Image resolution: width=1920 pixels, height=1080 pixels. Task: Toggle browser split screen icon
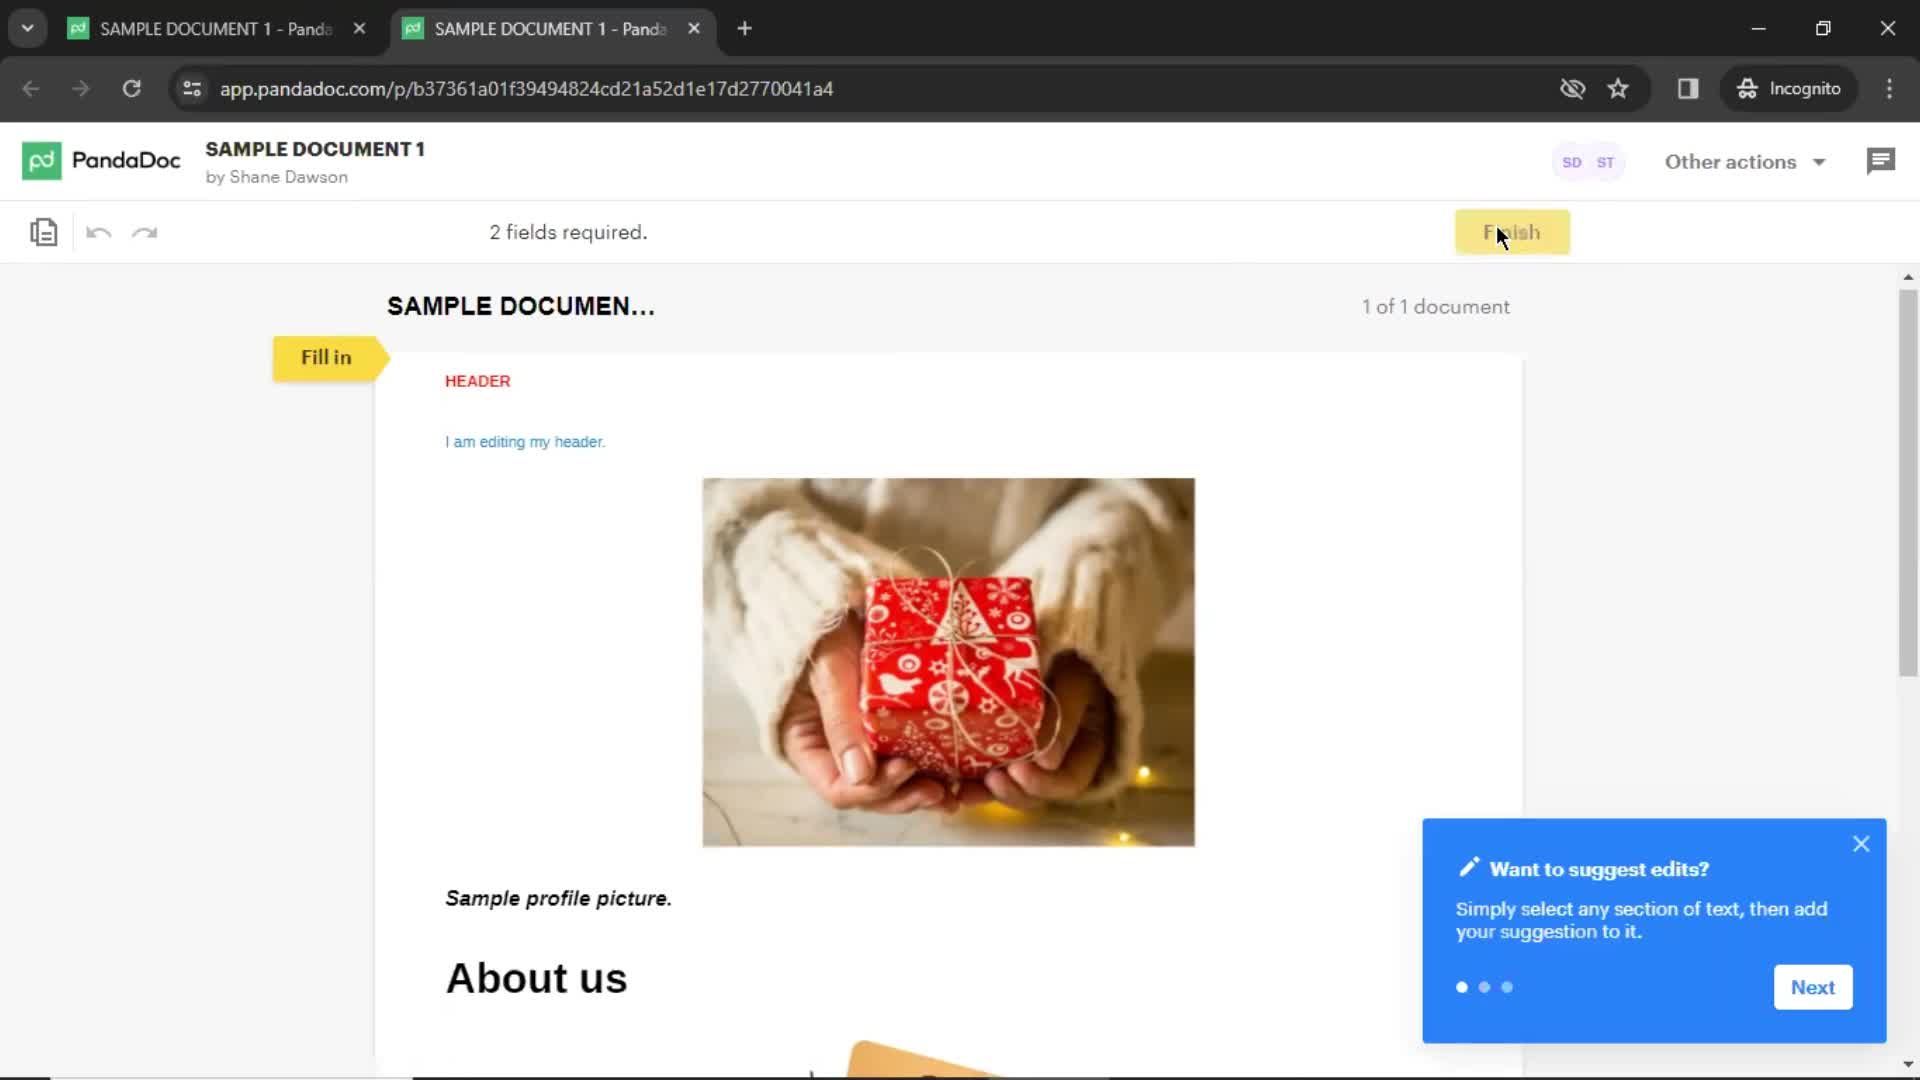pyautogui.click(x=1688, y=87)
